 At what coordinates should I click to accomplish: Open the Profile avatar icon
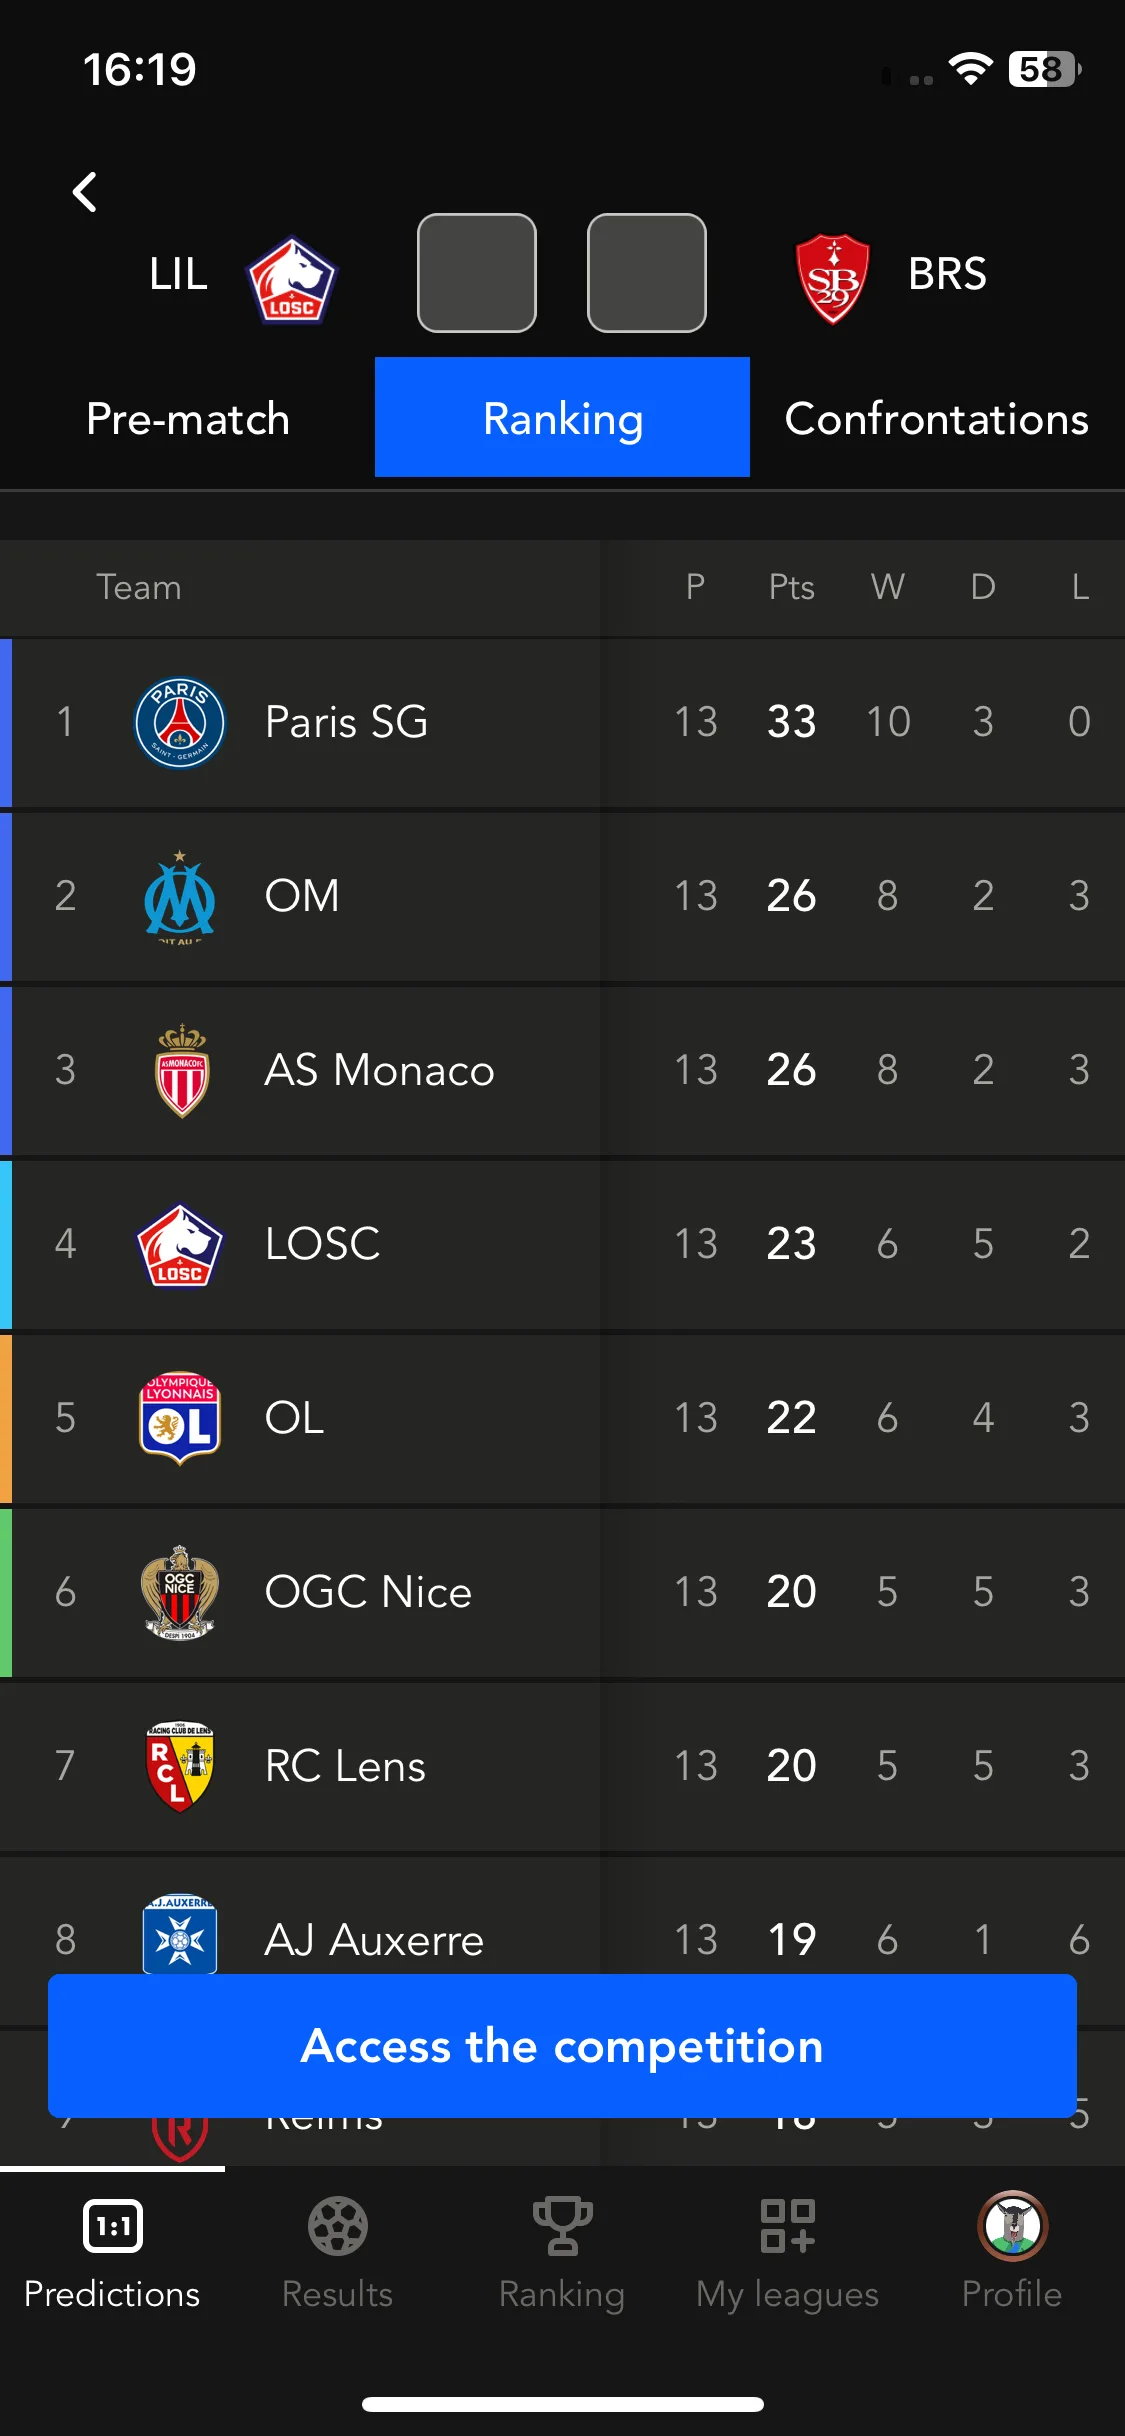coord(1012,2226)
